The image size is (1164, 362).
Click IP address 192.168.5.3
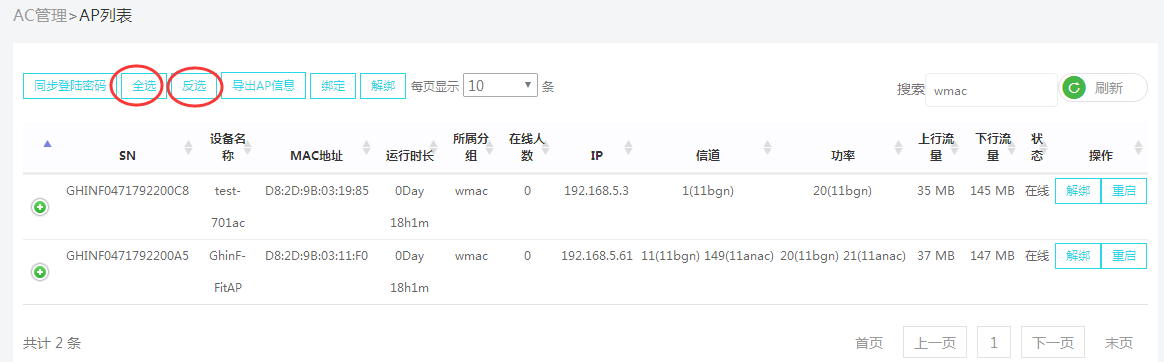pyautogui.click(x=596, y=191)
